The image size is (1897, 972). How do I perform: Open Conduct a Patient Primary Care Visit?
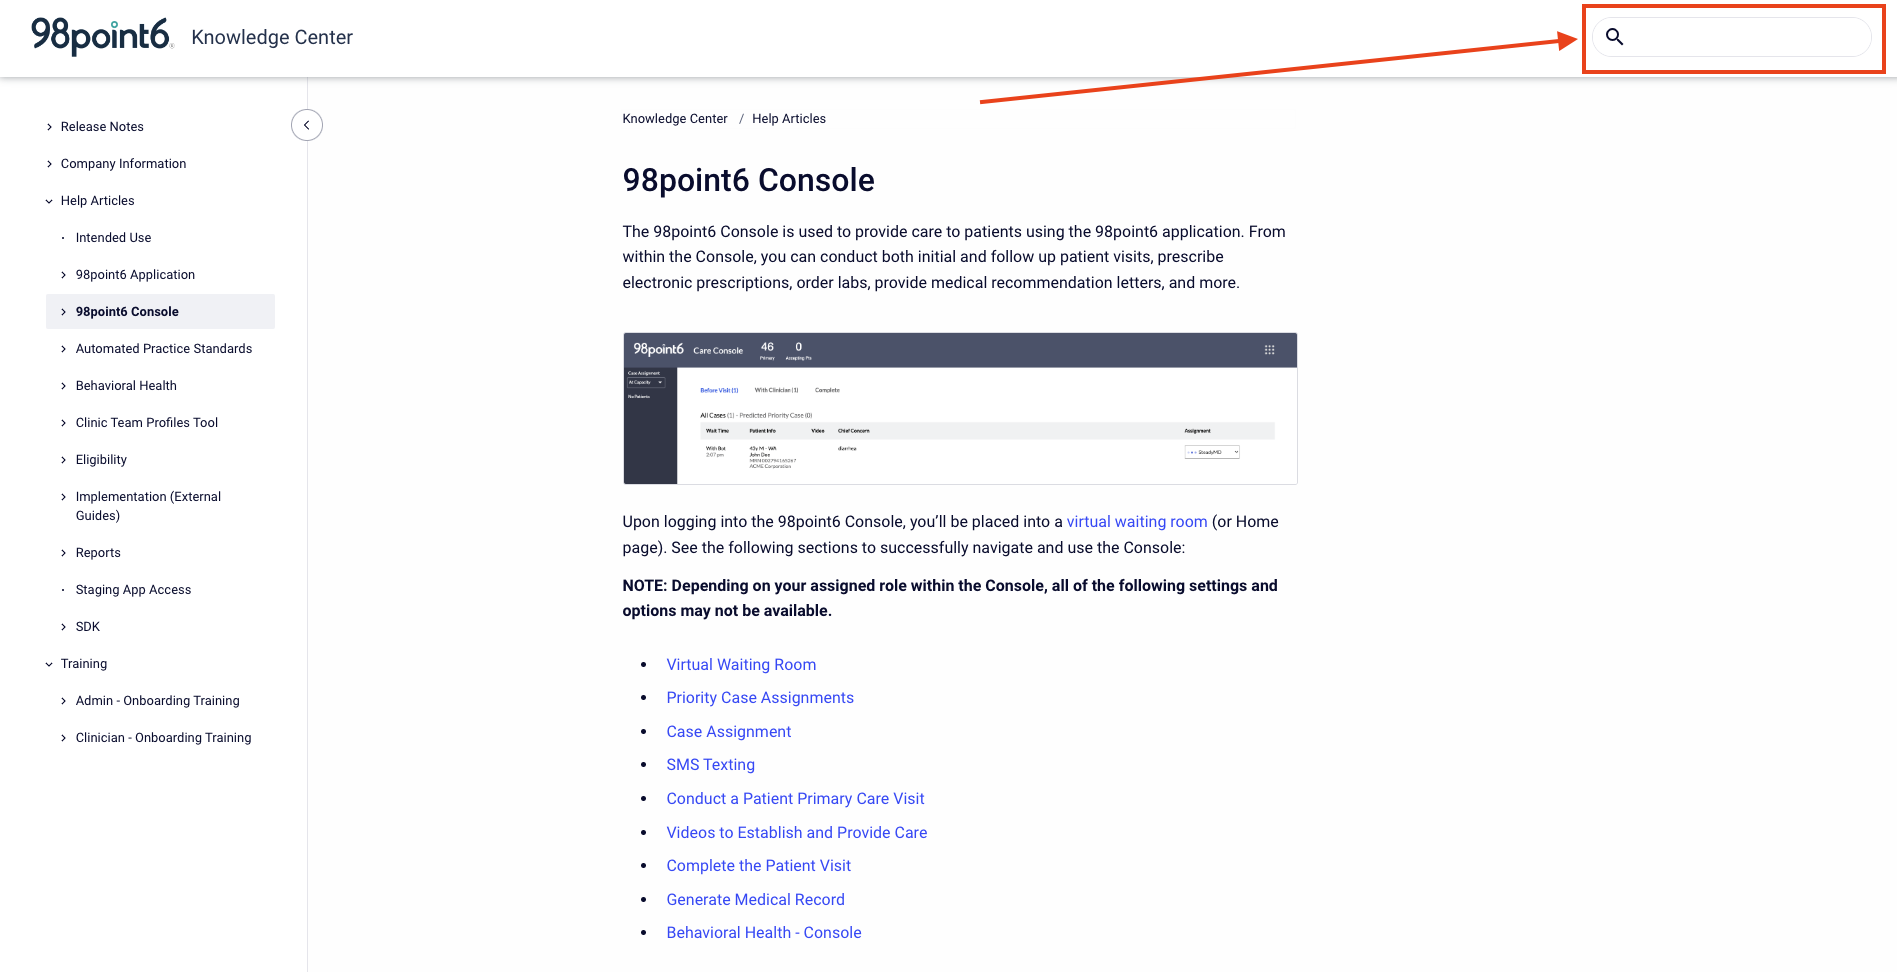(795, 799)
